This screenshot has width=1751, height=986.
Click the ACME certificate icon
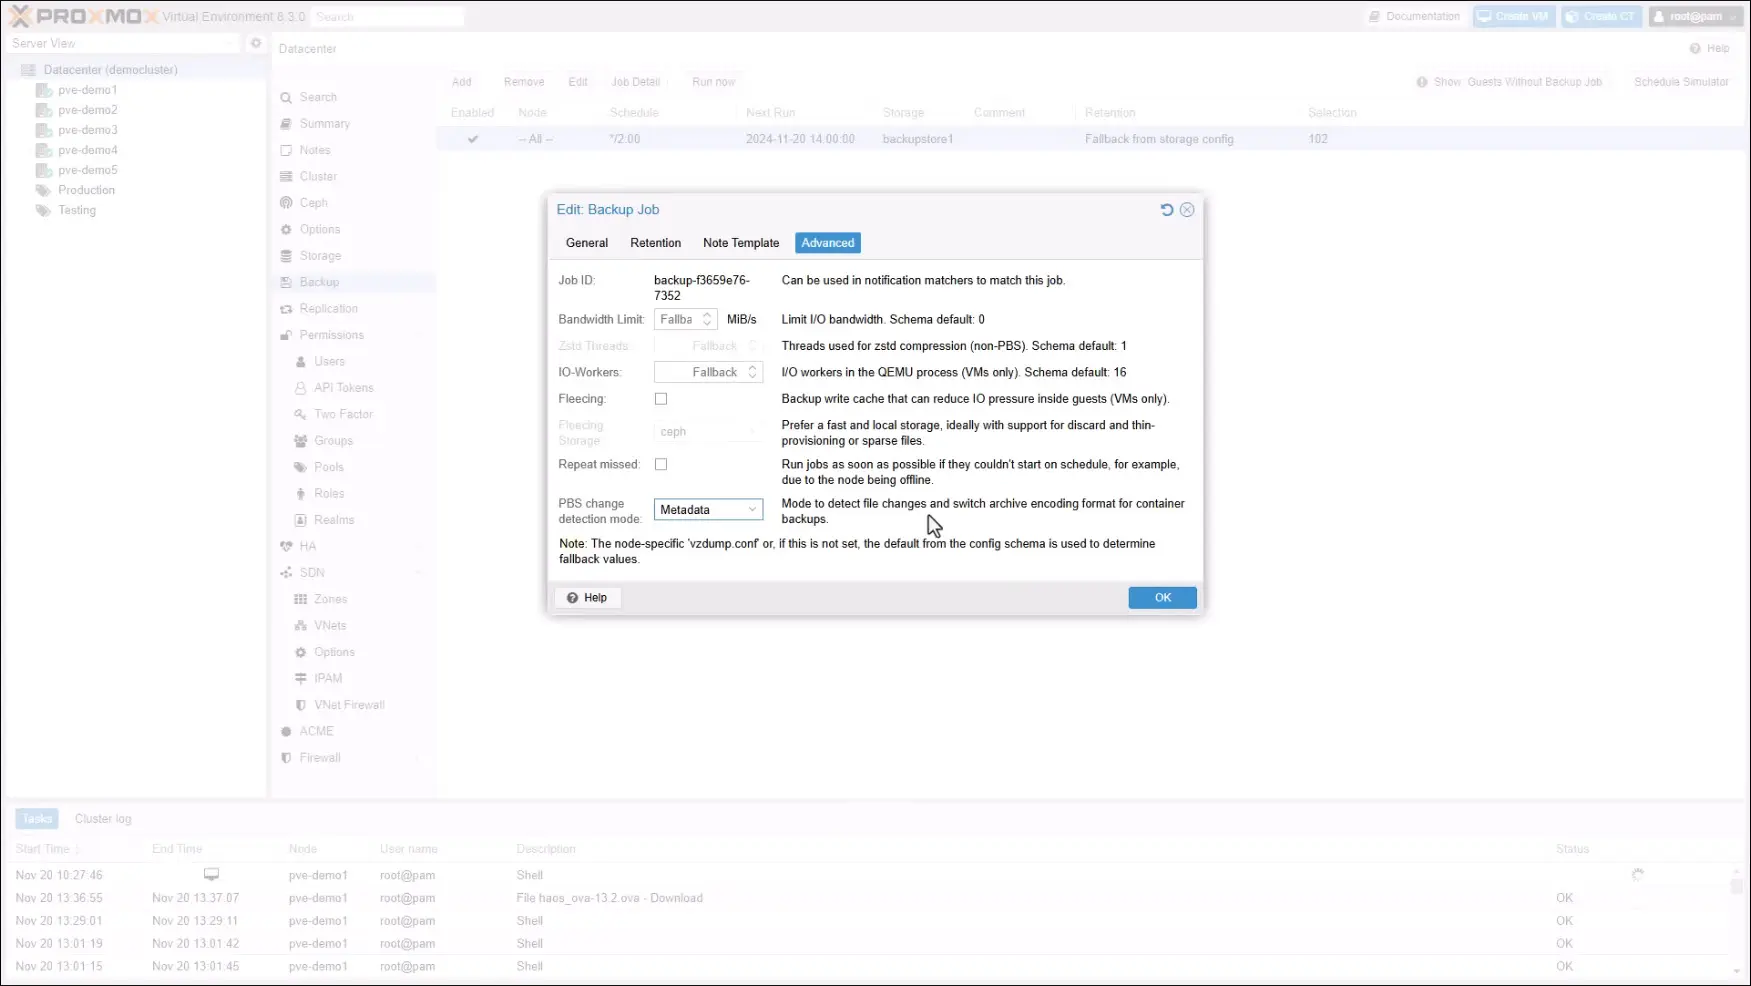(286, 731)
